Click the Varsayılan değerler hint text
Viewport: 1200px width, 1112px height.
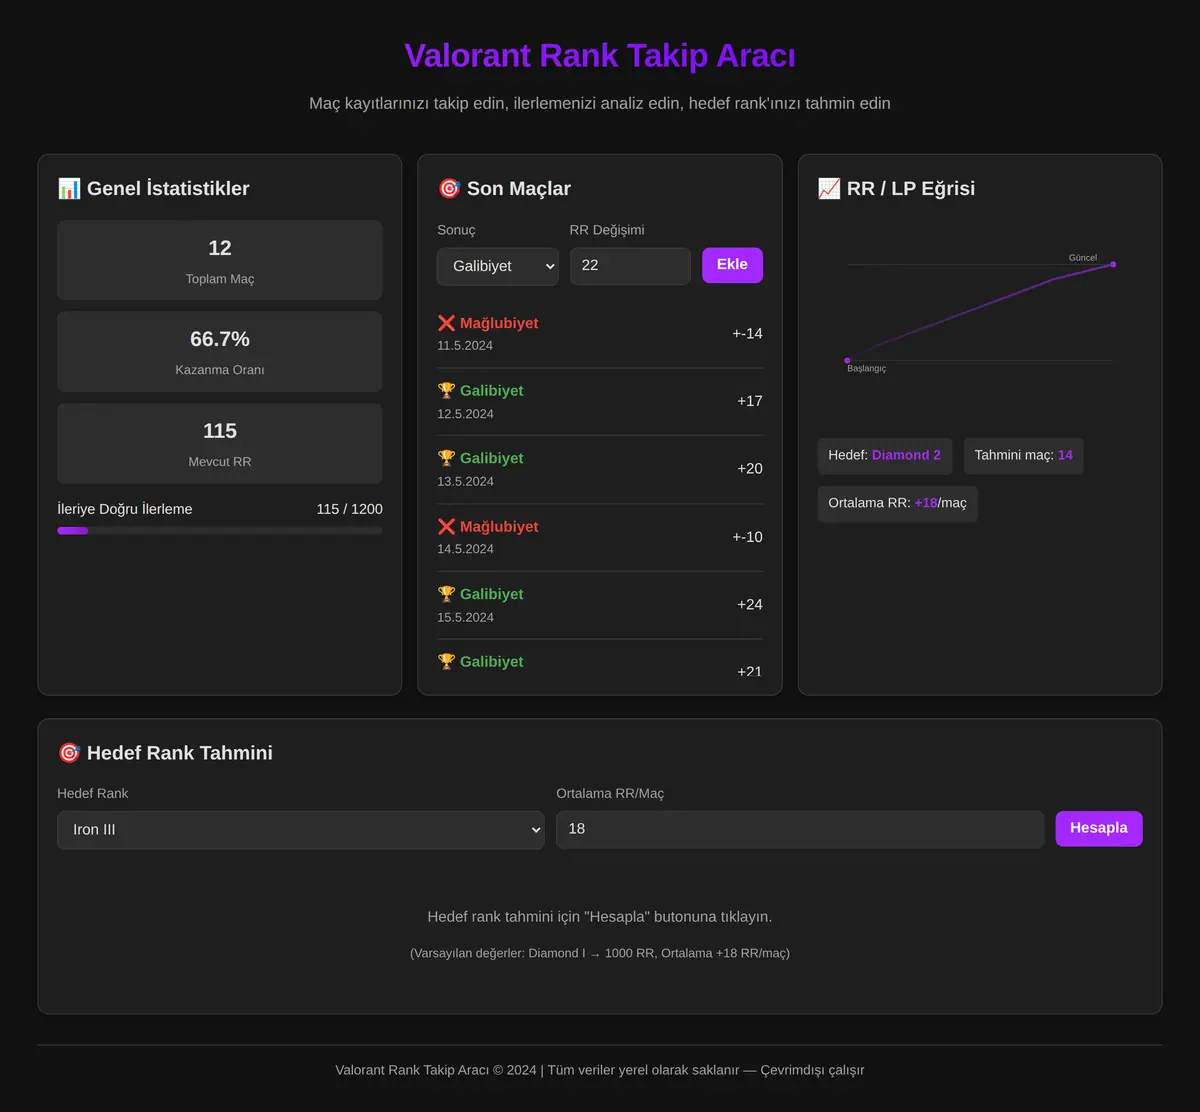pos(600,953)
